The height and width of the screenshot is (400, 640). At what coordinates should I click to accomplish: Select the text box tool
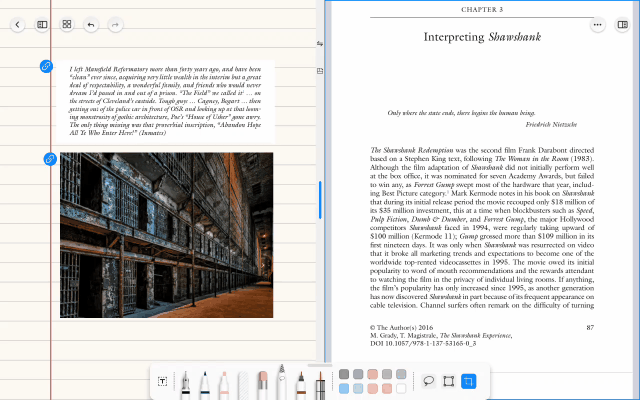tap(162, 381)
